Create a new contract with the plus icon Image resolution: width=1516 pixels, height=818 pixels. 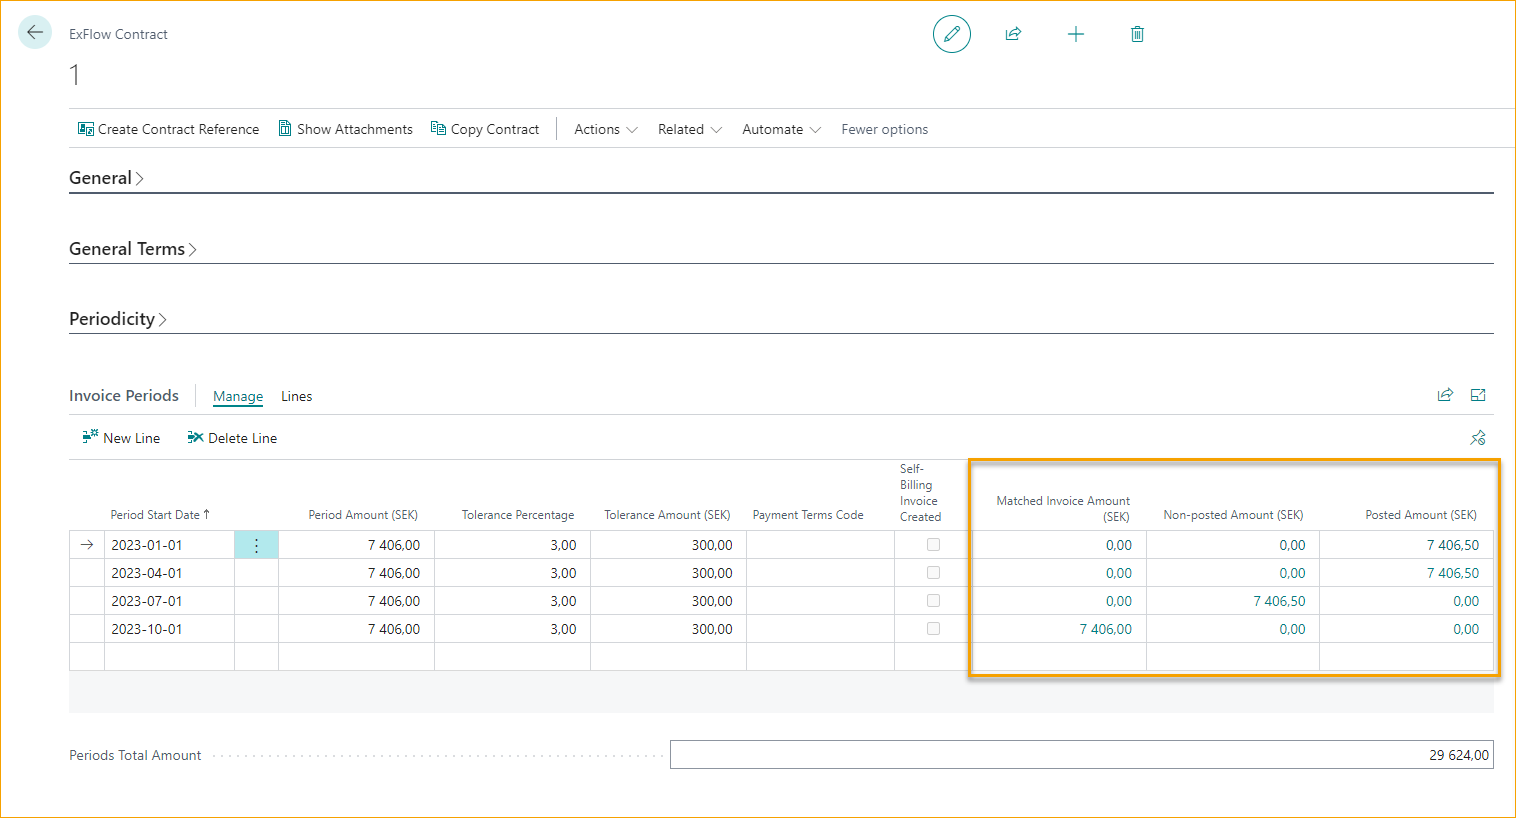point(1076,33)
